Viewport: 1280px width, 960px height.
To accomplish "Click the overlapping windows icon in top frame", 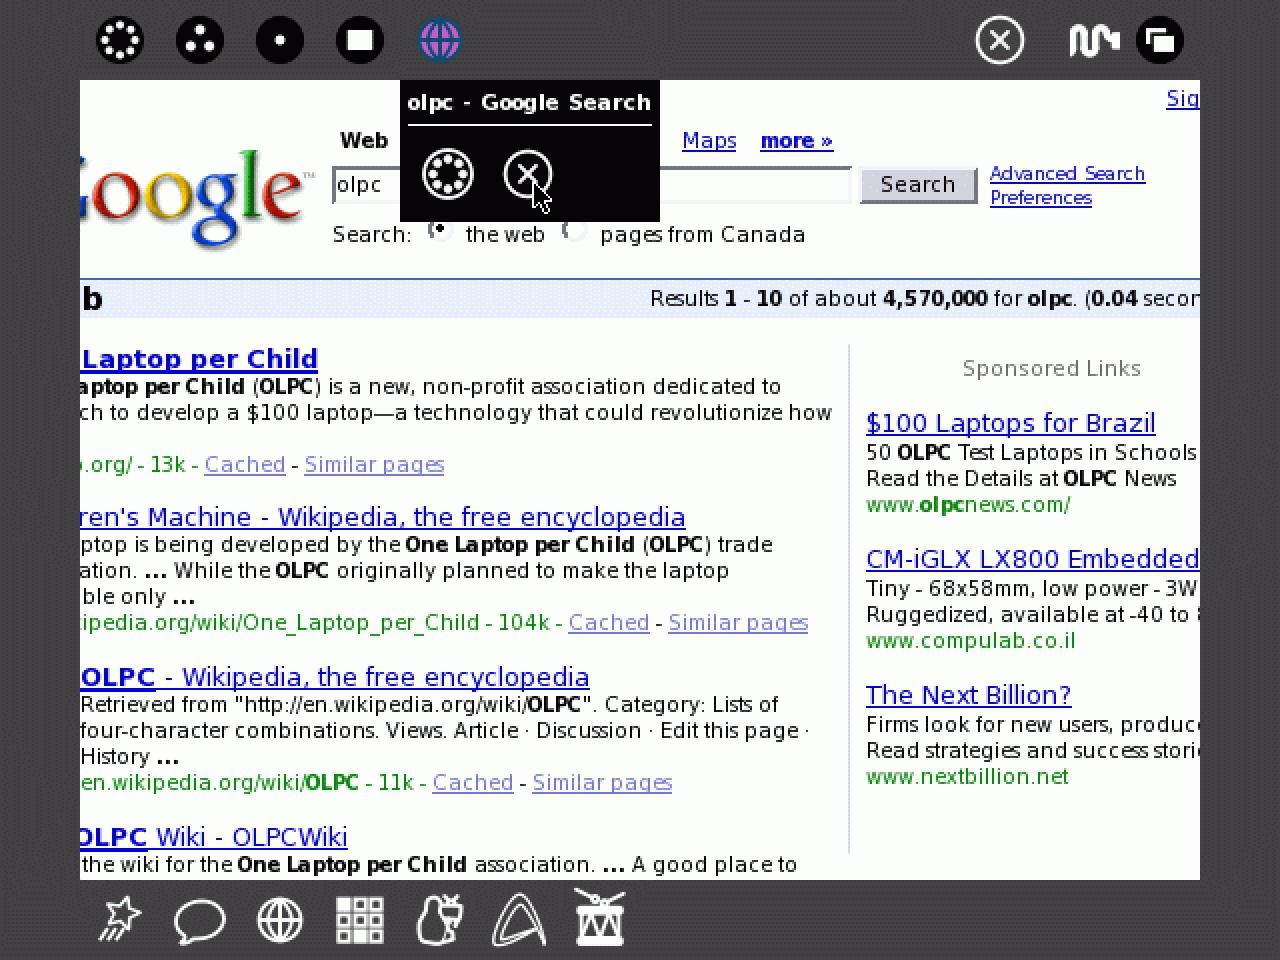I will [x=1160, y=40].
